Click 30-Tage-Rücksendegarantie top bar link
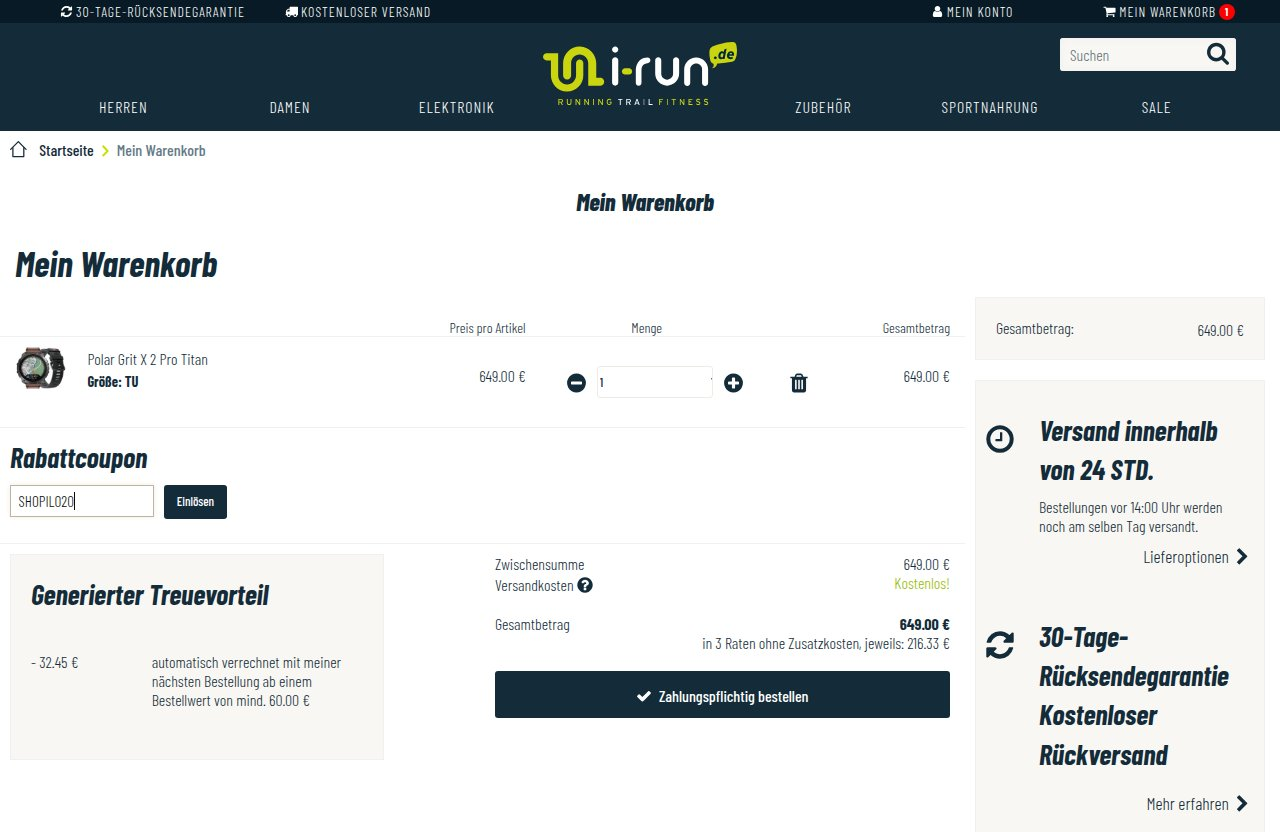This screenshot has height=832, width=1280. pos(152,12)
